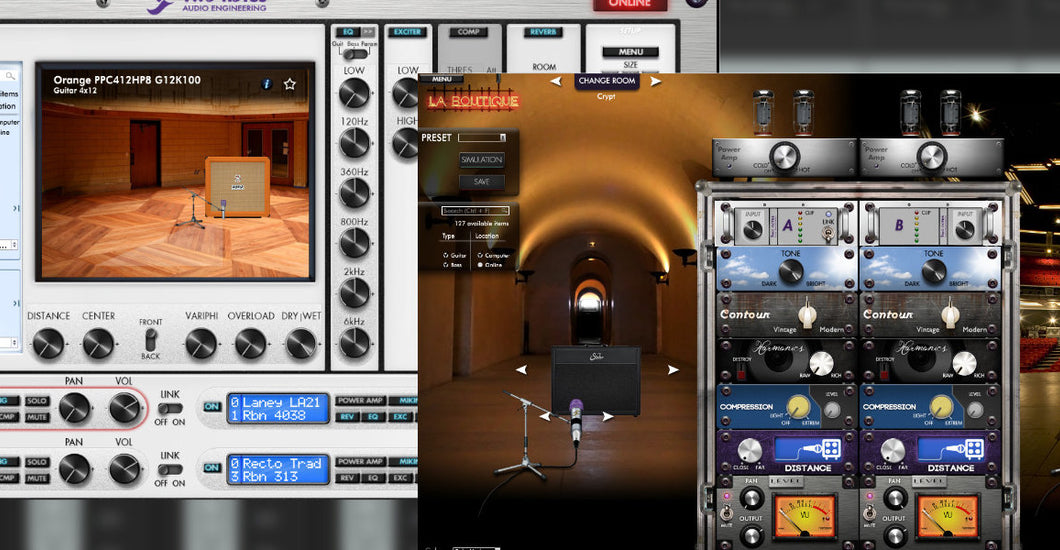
Task: Open info for the Orange PPC412HP8 cabinet
Action: [x=266, y=84]
